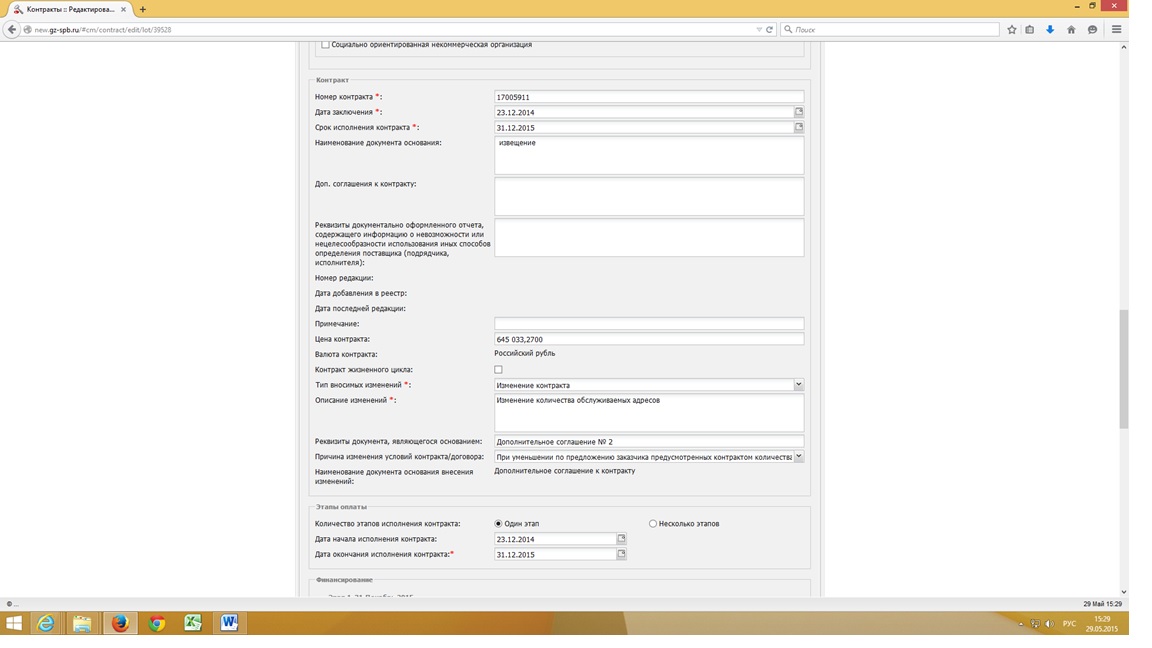Viewport: 1152px width, 648px height.
Task: Go back with the browser back arrow
Action: [11, 29]
